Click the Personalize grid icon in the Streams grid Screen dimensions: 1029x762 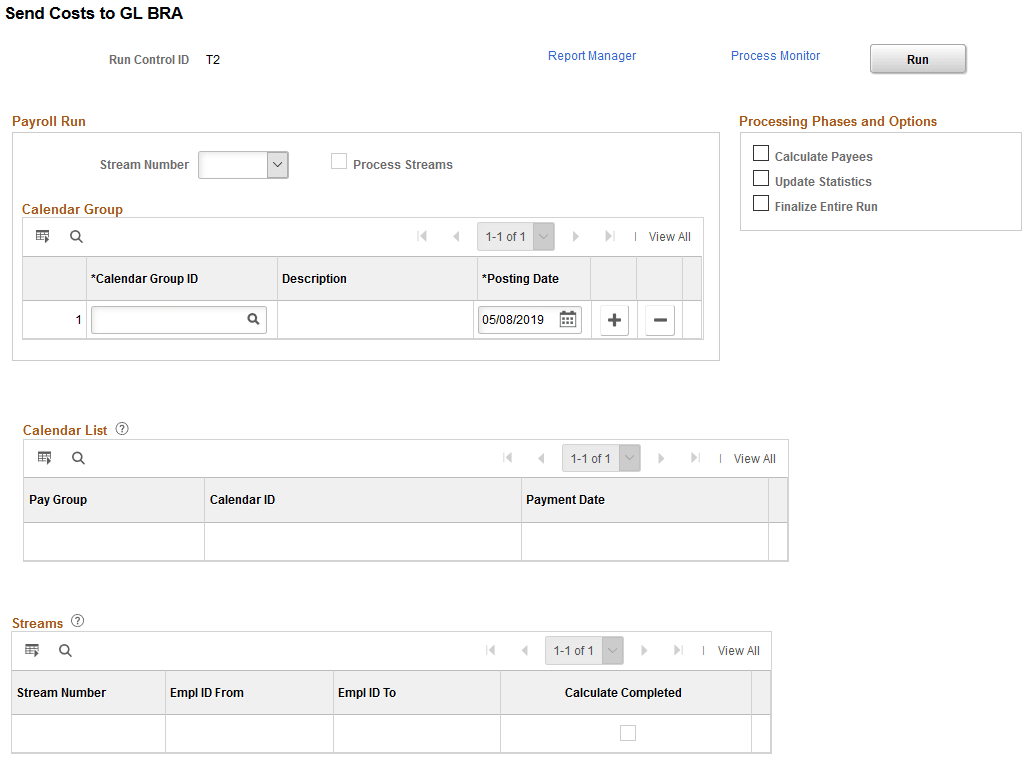pos(31,650)
